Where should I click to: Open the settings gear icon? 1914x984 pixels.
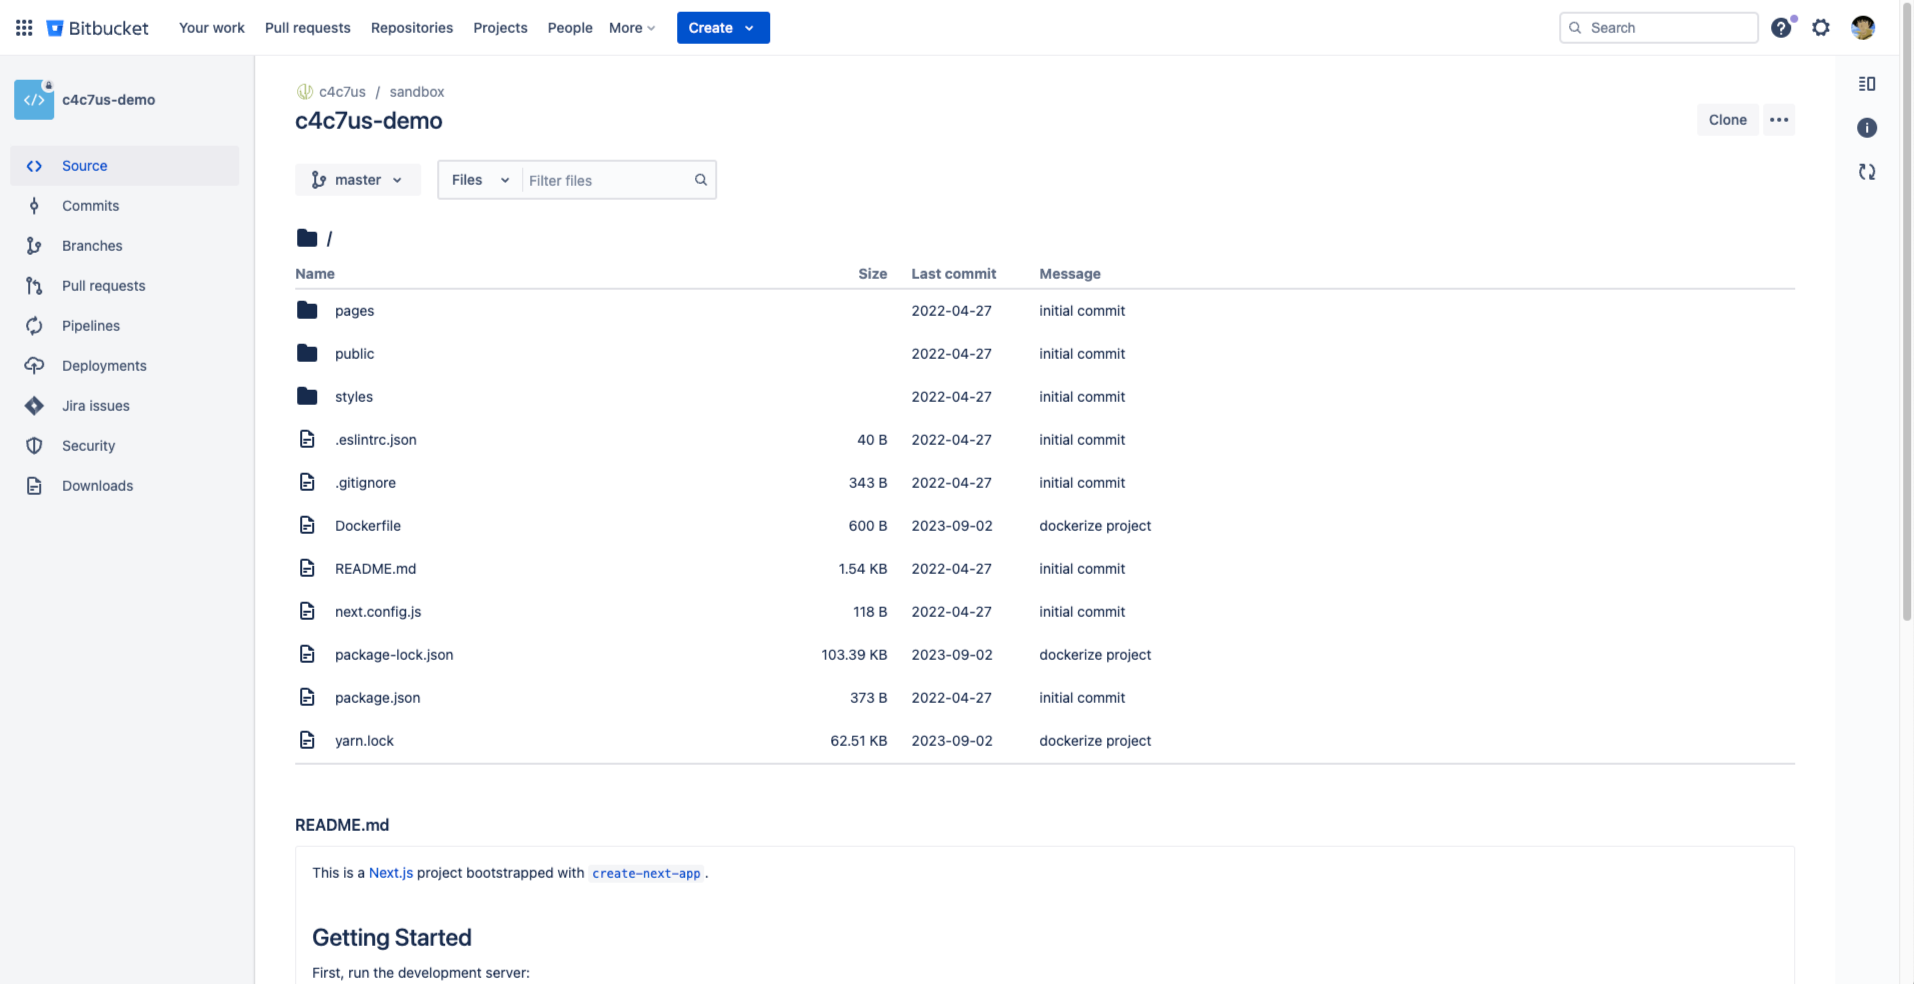(1821, 28)
